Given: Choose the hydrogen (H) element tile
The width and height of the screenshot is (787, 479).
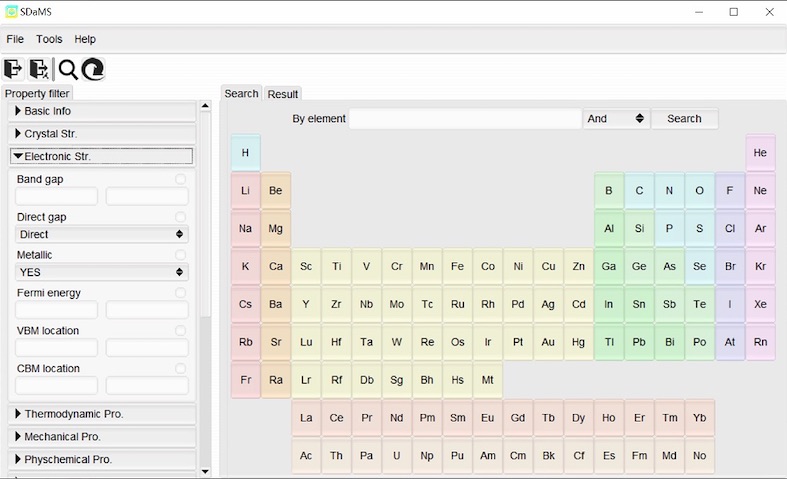Looking at the screenshot, I should click(x=245, y=153).
